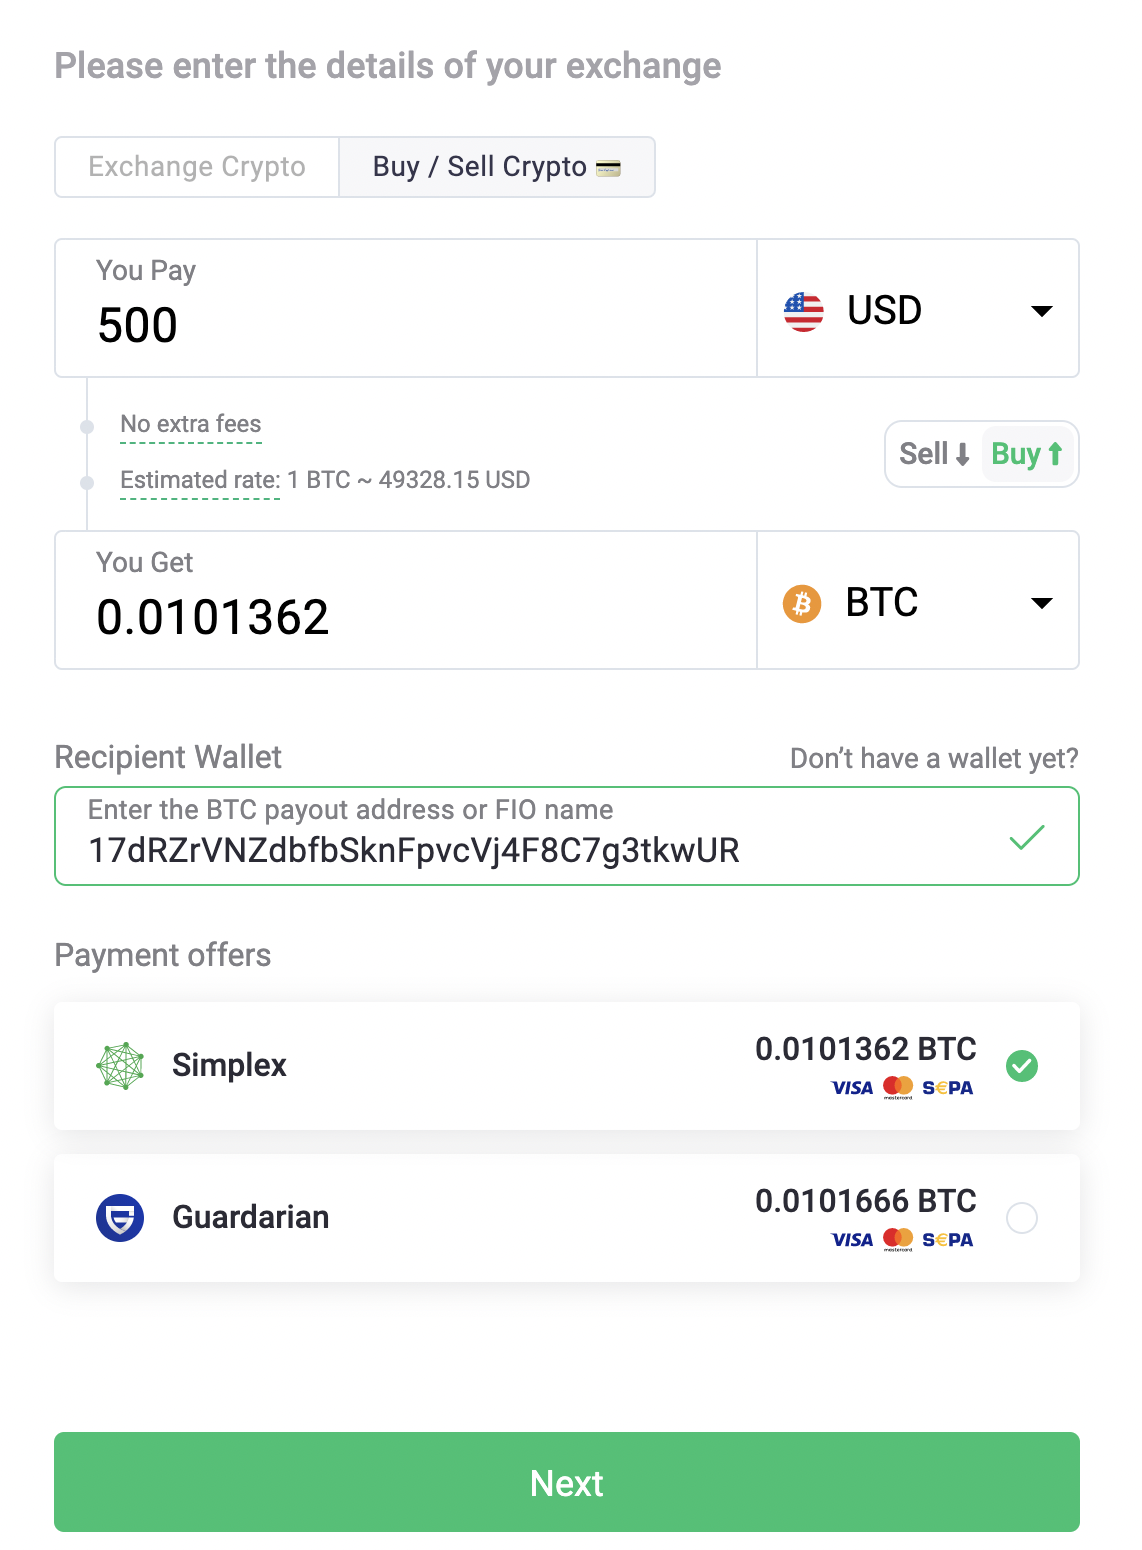Click the credit card icon on Buy/Sell tab
The width and height of the screenshot is (1142, 1550).
[608, 168]
